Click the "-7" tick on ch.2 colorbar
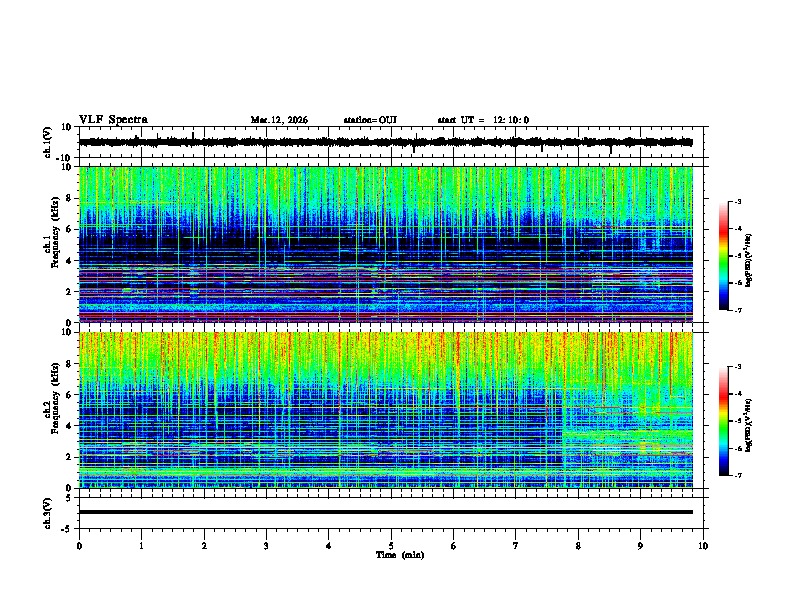 (738, 475)
